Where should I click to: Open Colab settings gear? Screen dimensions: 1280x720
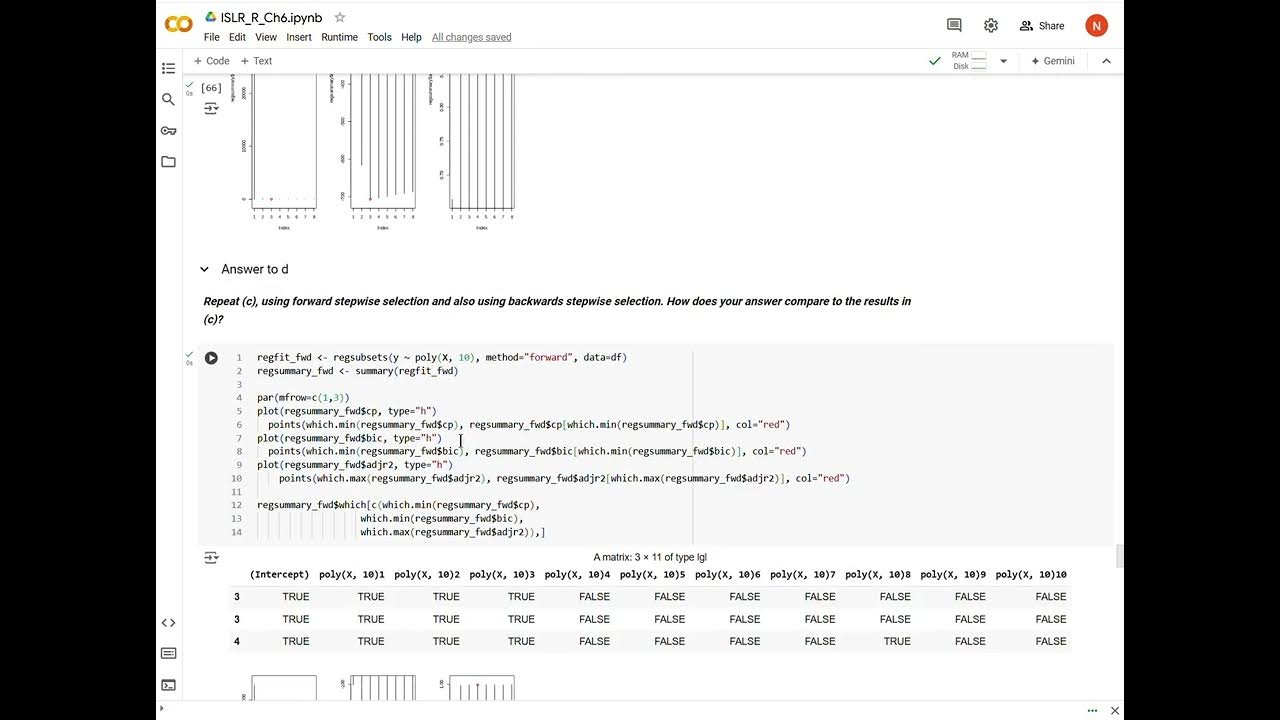pos(990,26)
